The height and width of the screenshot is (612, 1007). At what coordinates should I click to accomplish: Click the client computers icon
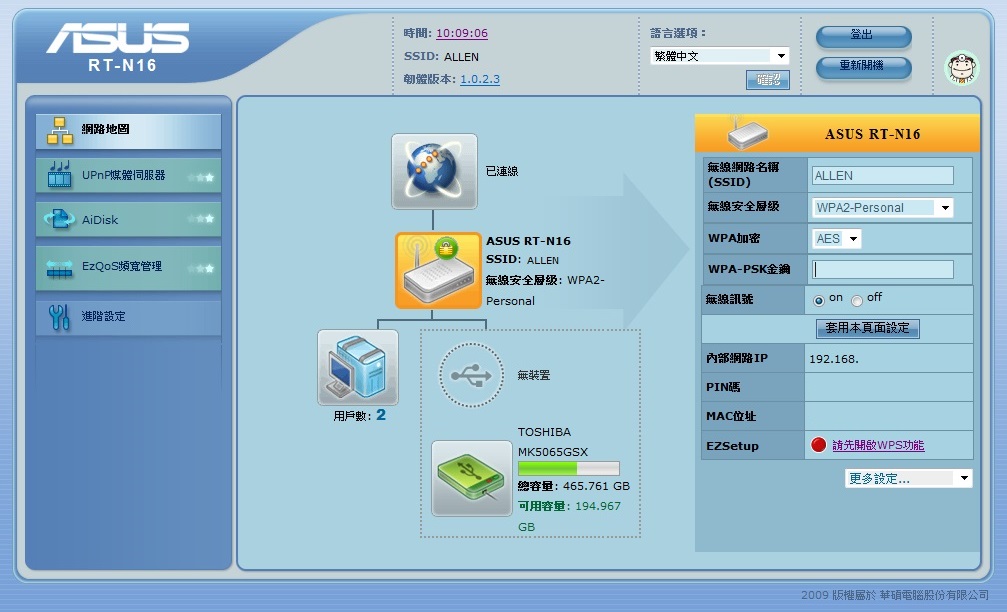pyautogui.click(x=358, y=367)
